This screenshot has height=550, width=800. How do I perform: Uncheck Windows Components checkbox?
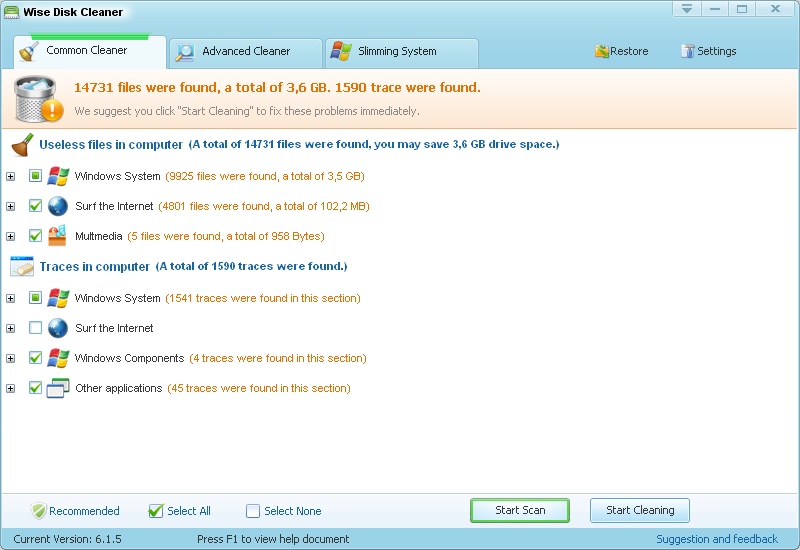point(35,358)
